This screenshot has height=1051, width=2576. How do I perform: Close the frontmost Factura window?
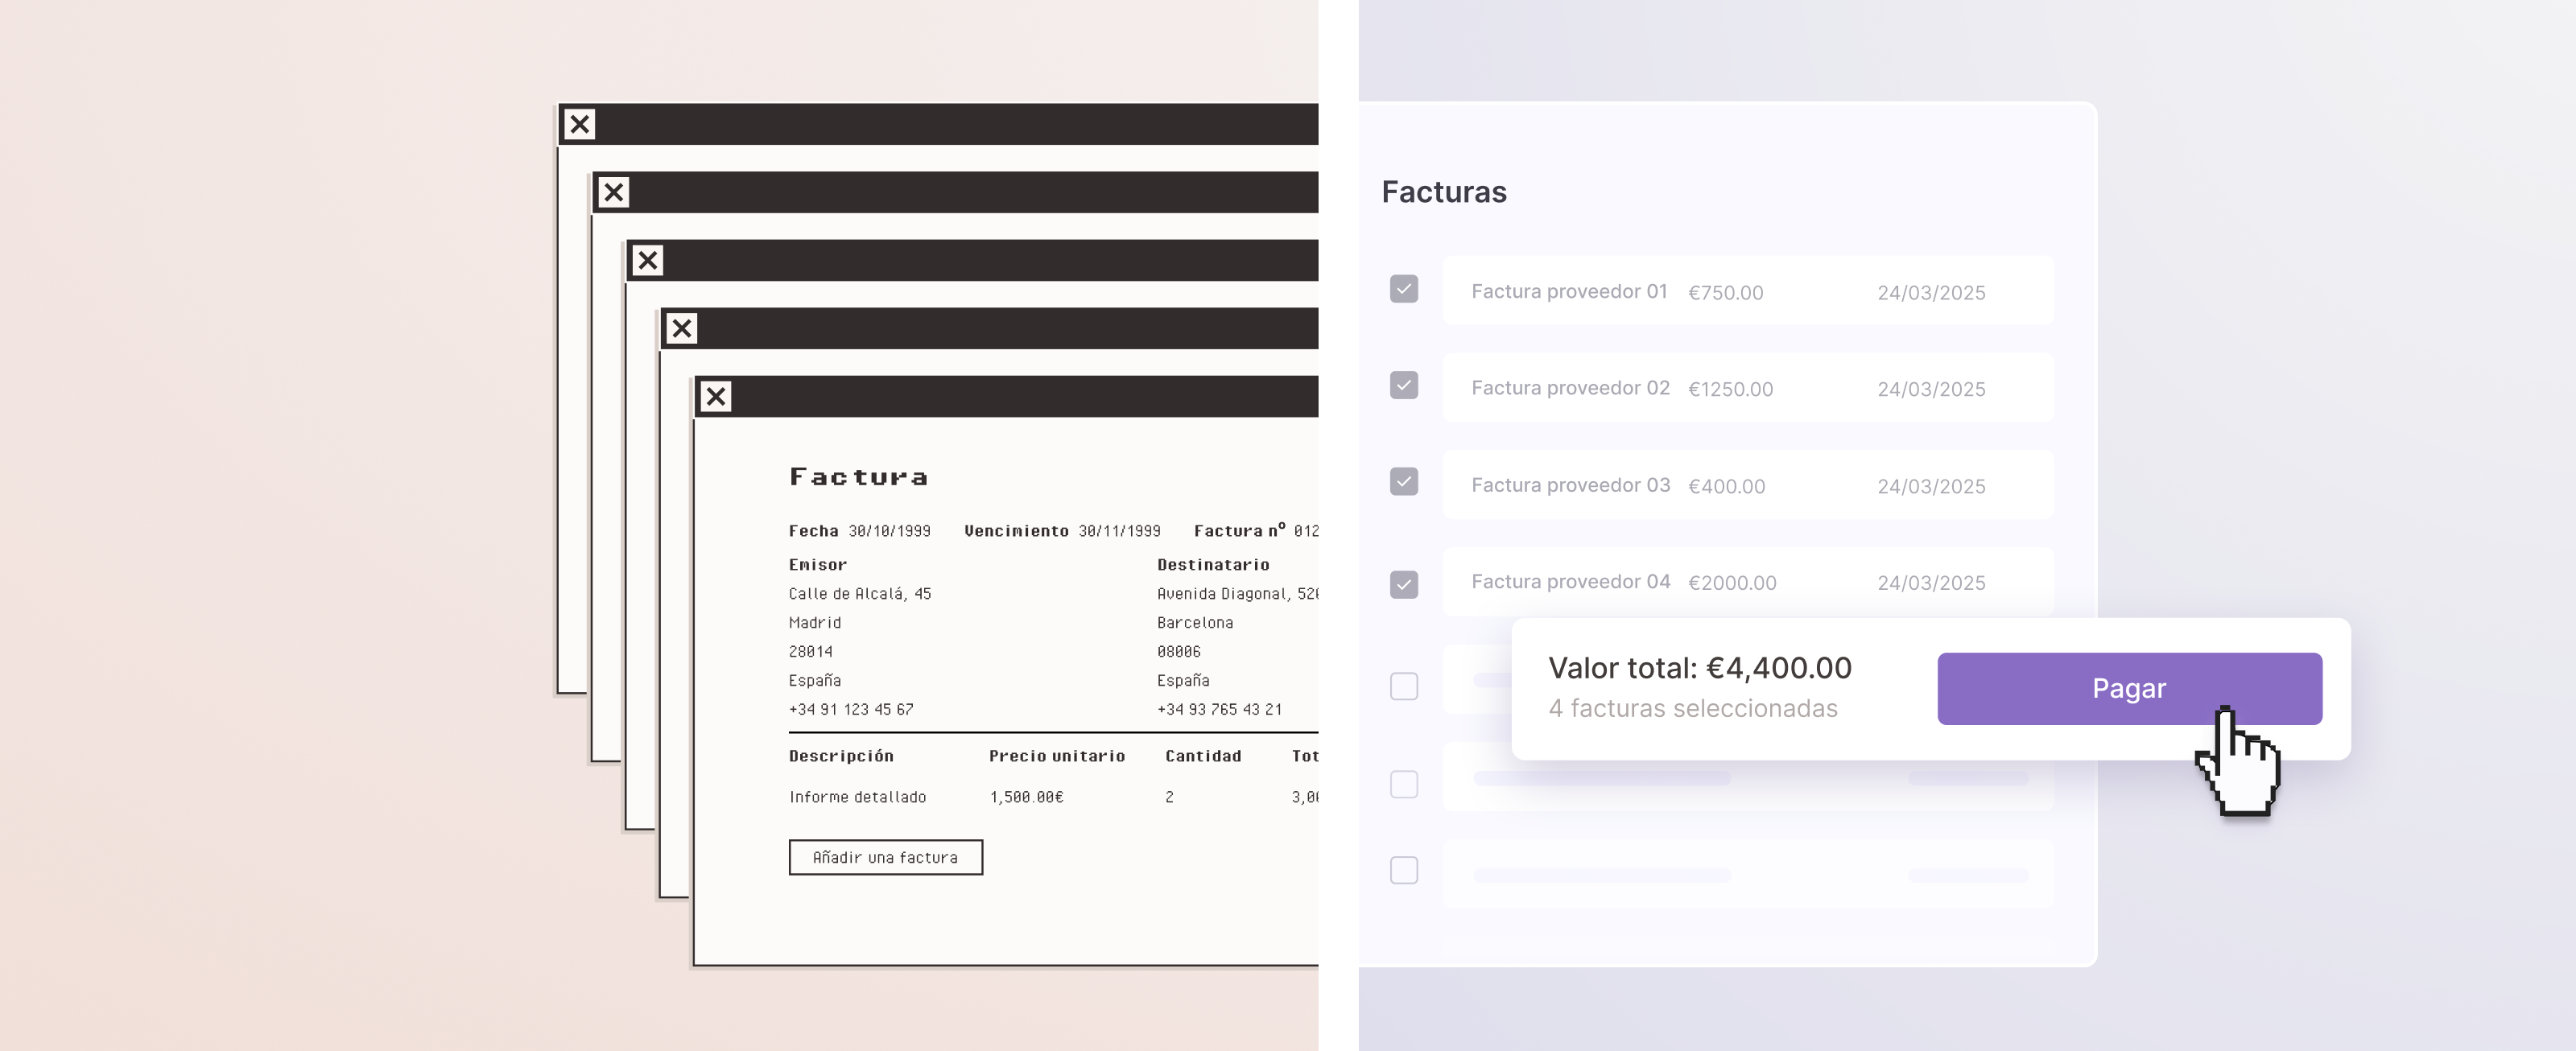tap(715, 396)
